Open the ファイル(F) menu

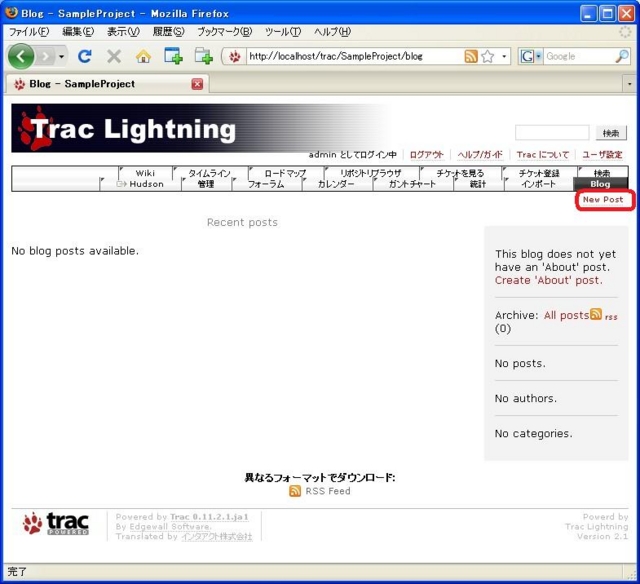coord(29,32)
